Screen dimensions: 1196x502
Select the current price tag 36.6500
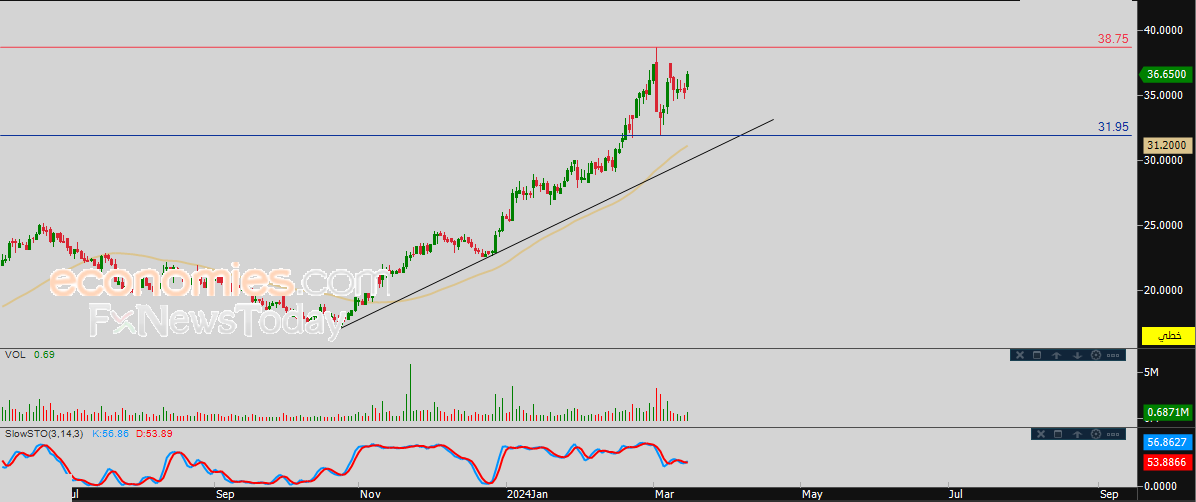1166,74
